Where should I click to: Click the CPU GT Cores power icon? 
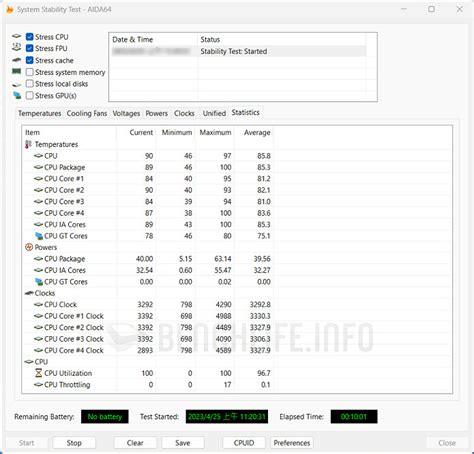click(x=39, y=282)
